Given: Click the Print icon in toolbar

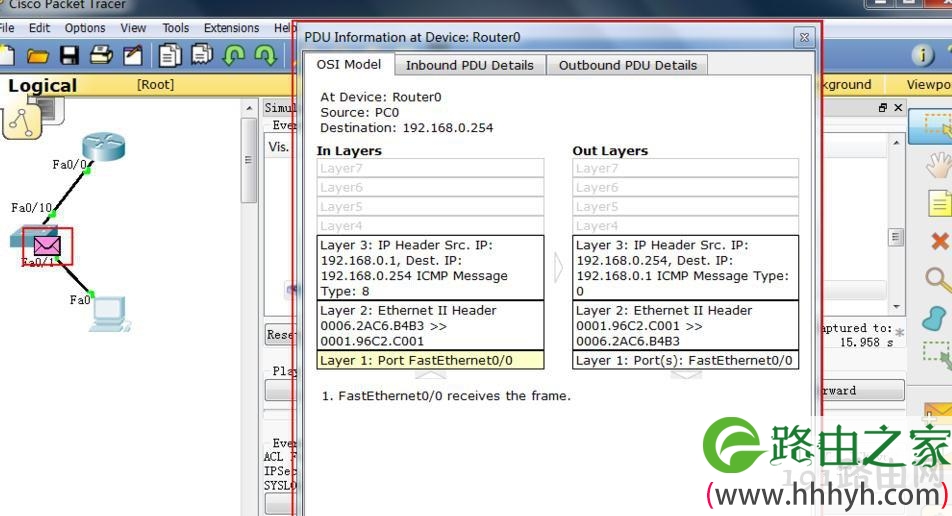Looking at the screenshot, I should [x=101, y=55].
